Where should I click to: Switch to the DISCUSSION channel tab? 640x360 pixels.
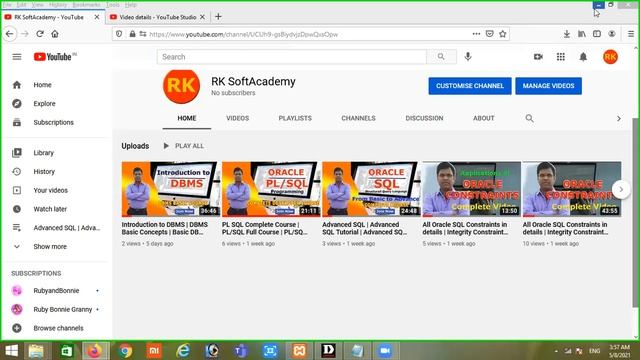click(x=424, y=118)
